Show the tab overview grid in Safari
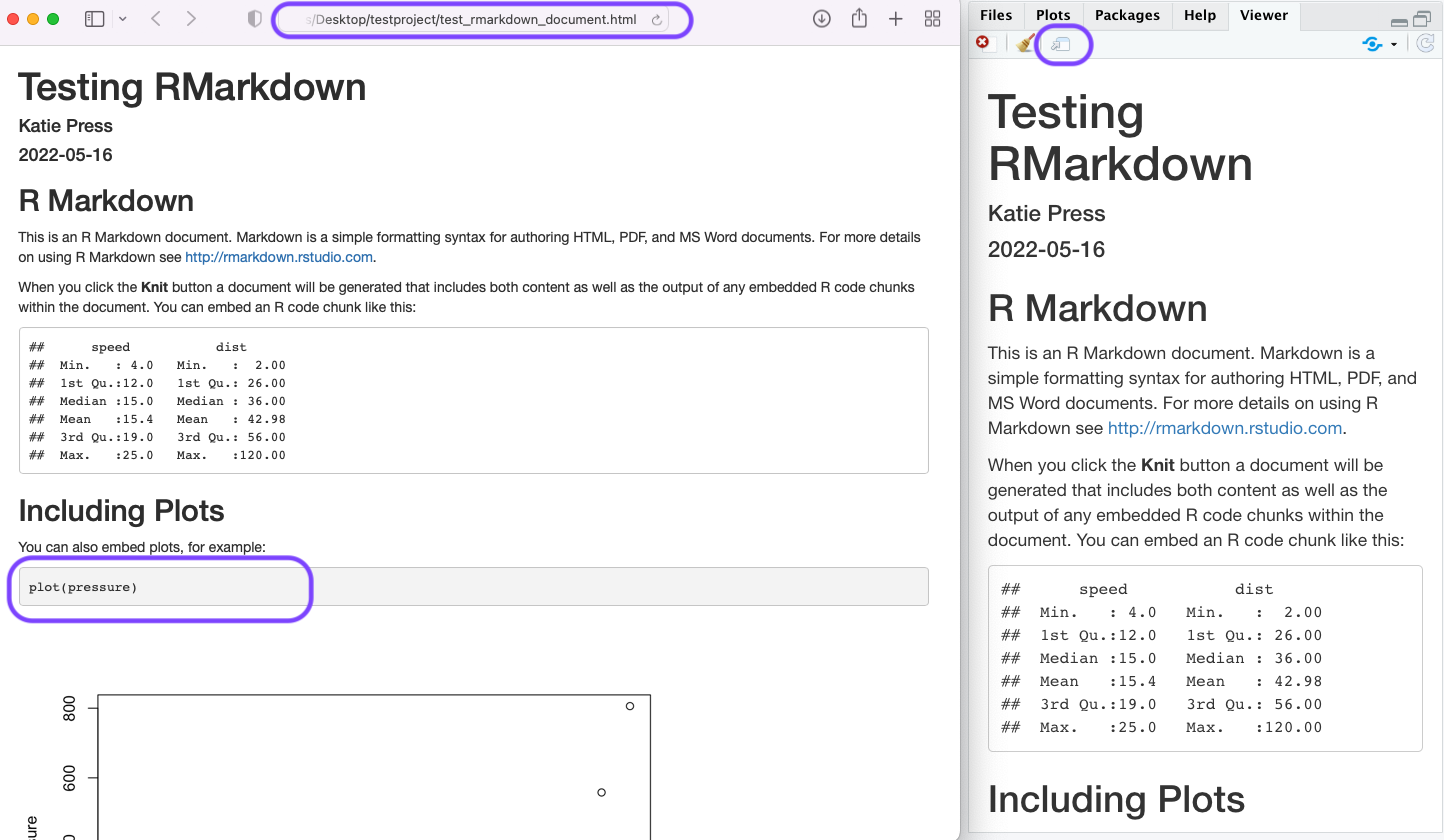Image resolution: width=1444 pixels, height=840 pixels. 932,19
